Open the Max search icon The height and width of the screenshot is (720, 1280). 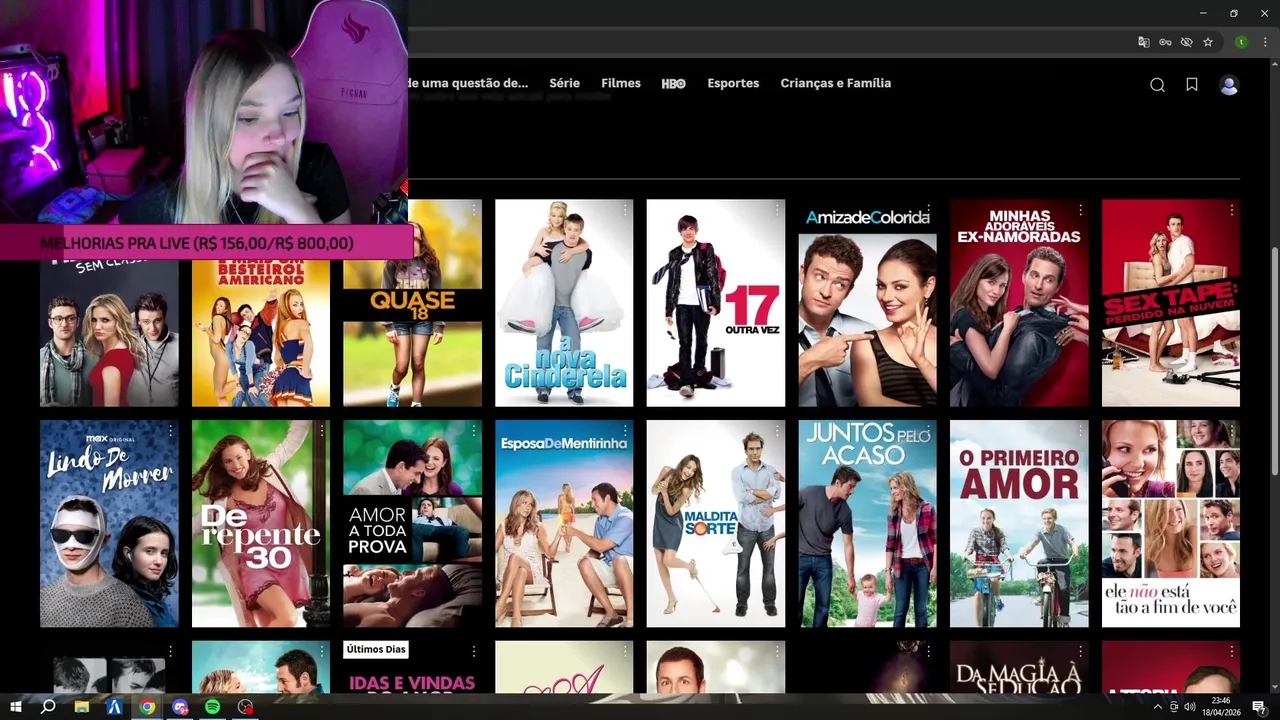pyautogui.click(x=1157, y=85)
